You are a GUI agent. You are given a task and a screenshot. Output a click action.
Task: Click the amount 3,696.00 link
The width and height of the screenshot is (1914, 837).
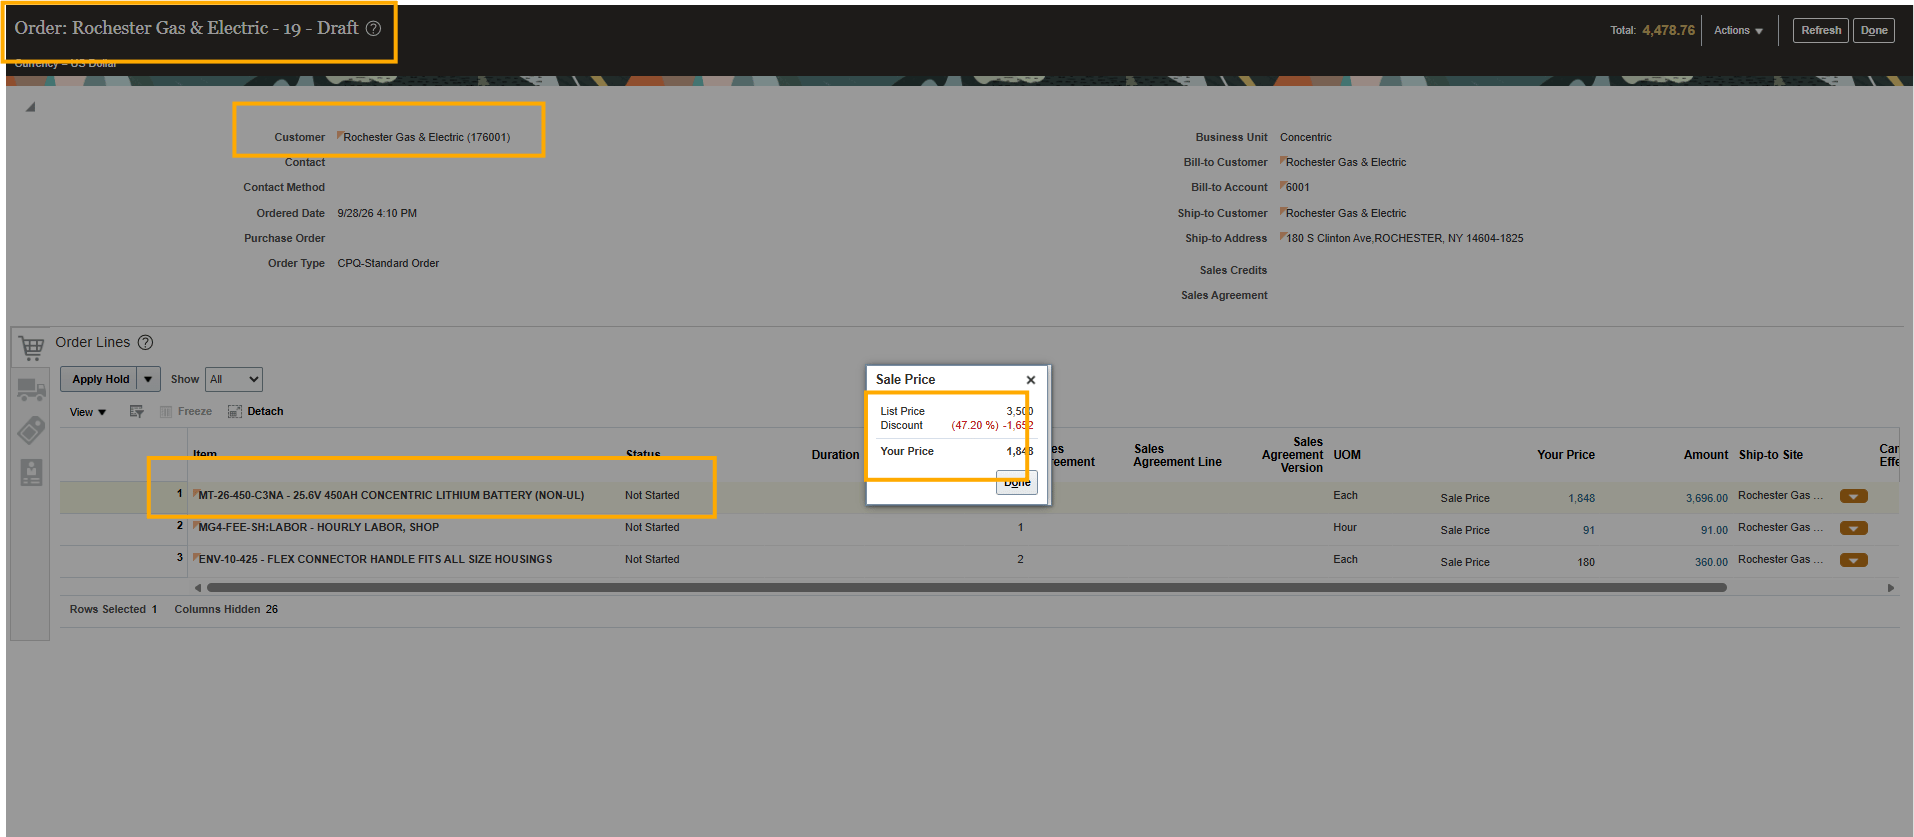coord(1706,498)
